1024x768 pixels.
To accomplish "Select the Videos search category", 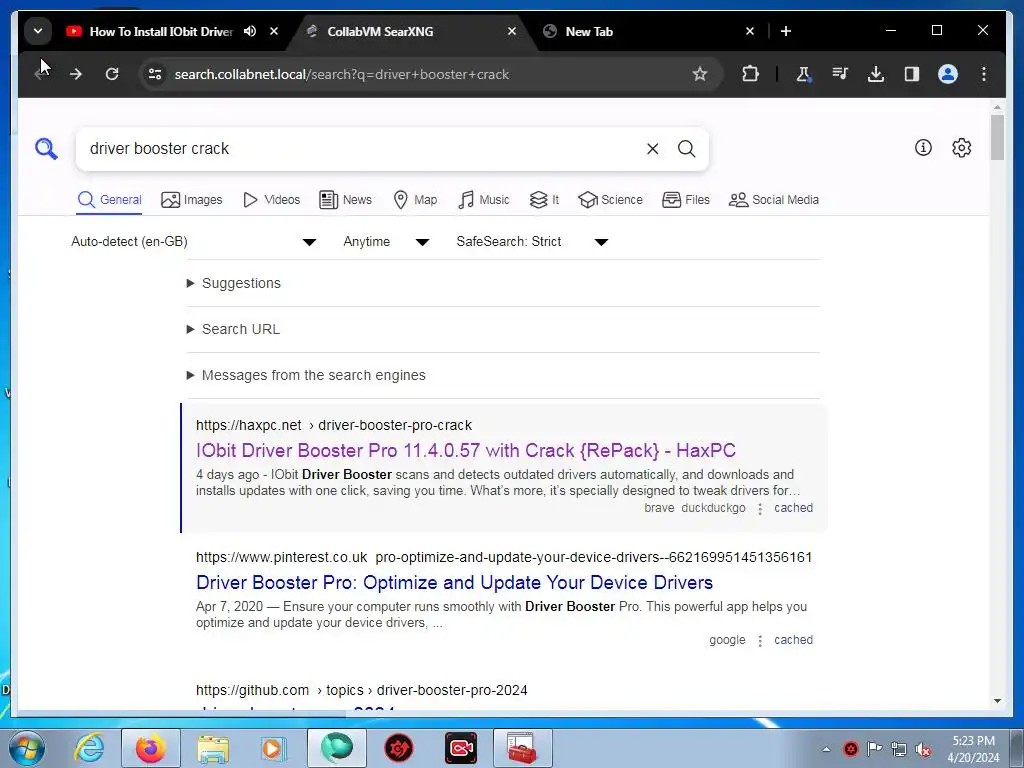I will point(271,200).
